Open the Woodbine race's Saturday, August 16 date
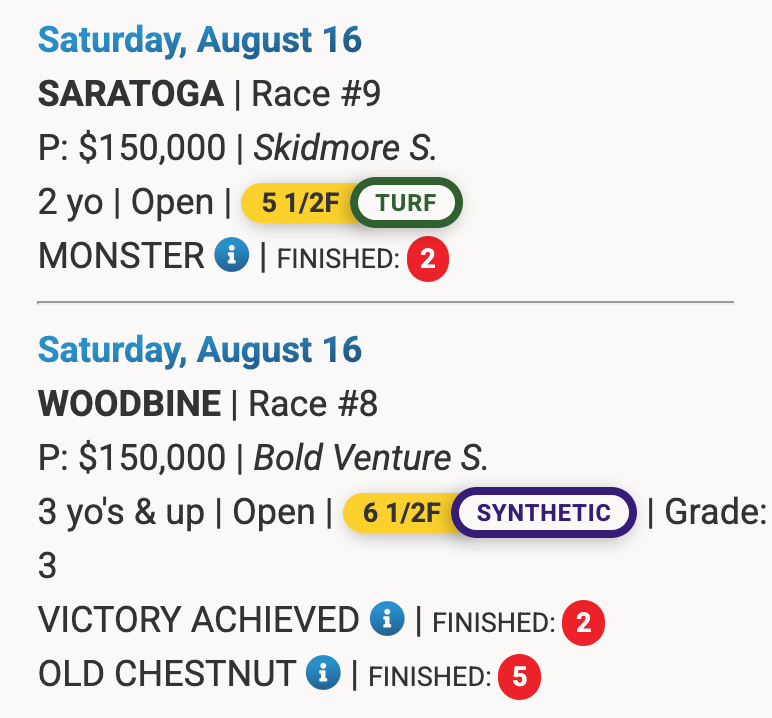 tap(200, 350)
